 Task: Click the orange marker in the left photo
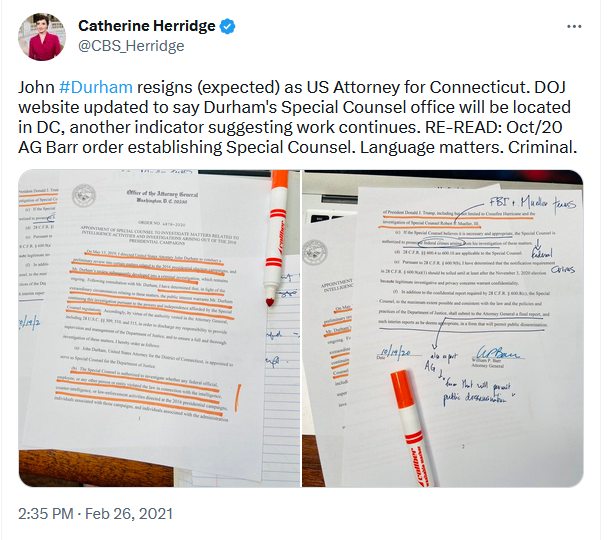pos(275,237)
